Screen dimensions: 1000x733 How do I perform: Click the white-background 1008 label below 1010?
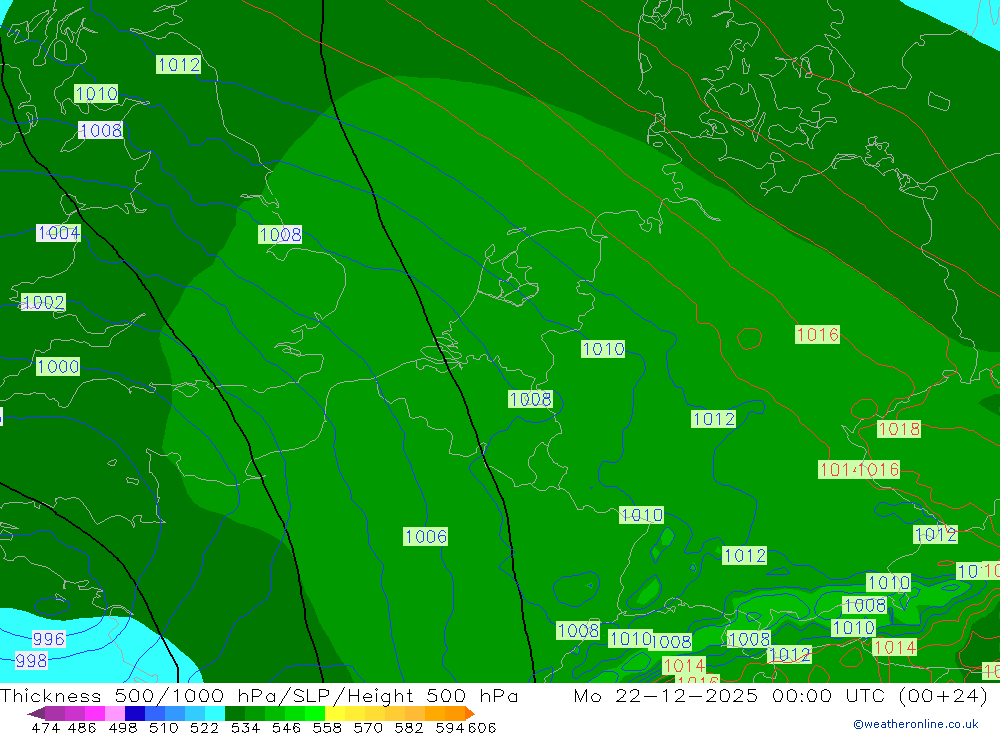(101, 130)
